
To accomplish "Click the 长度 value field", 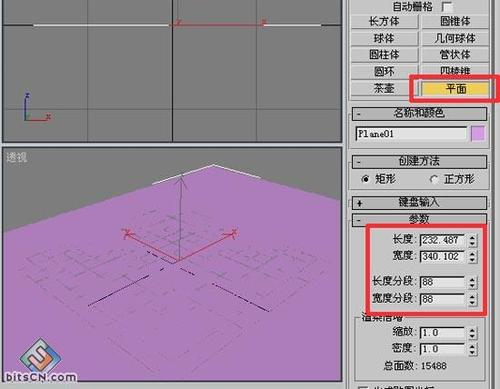I will [442, 240].
